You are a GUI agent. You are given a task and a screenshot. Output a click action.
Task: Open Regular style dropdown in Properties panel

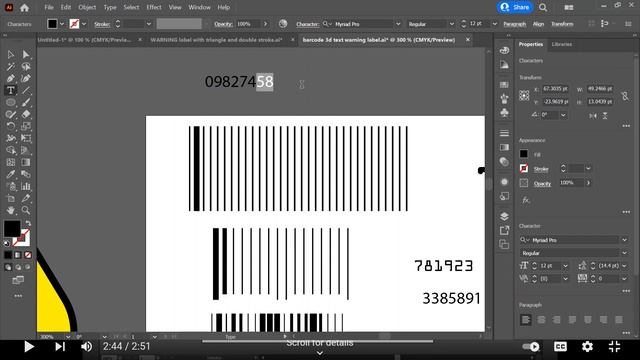[624, 253]
